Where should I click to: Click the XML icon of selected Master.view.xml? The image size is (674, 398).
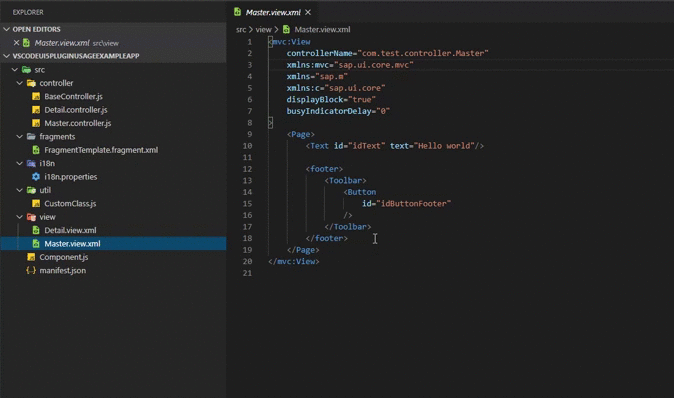[x=36, y=244]
